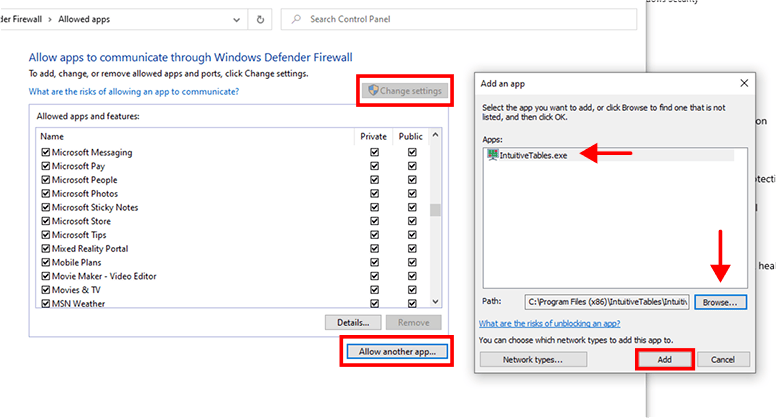Toggle the Microsoft Tips name checkbox
Viewport: 776px width, 418px height.
(46, 235)
